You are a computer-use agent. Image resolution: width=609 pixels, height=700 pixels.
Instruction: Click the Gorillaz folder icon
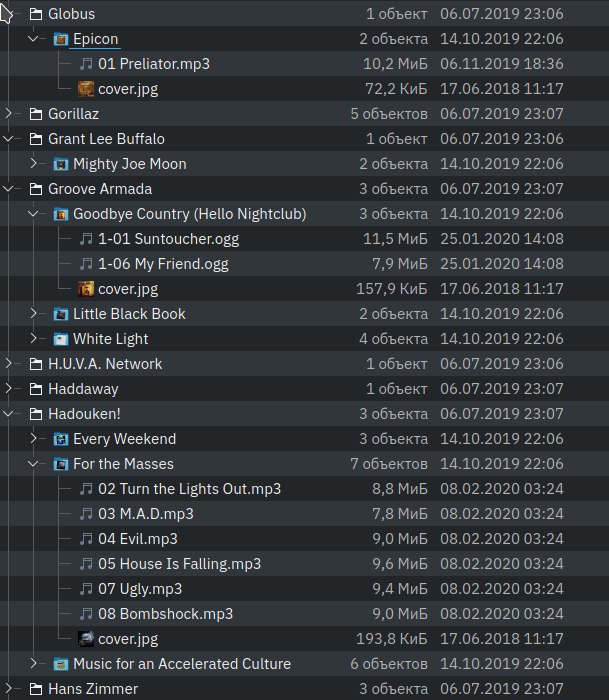point(36,114)
